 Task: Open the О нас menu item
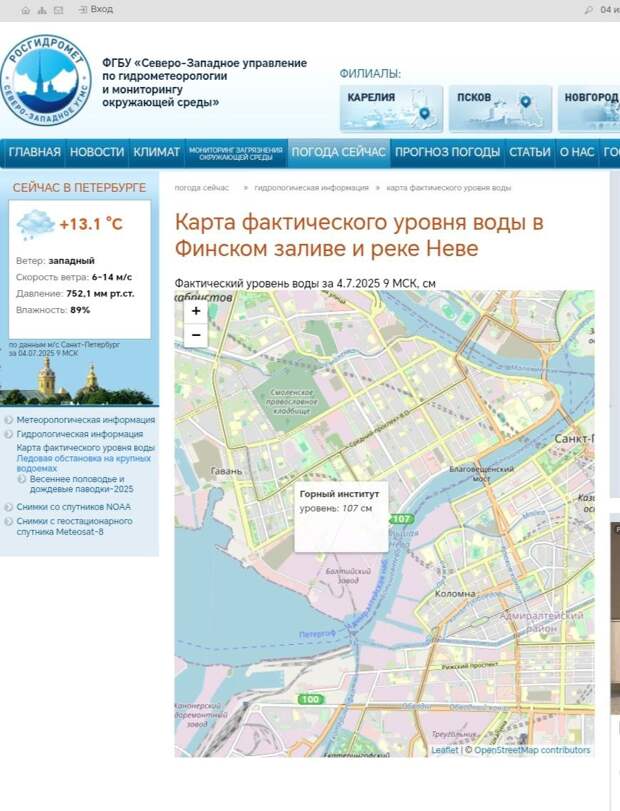tap(577, 152)
